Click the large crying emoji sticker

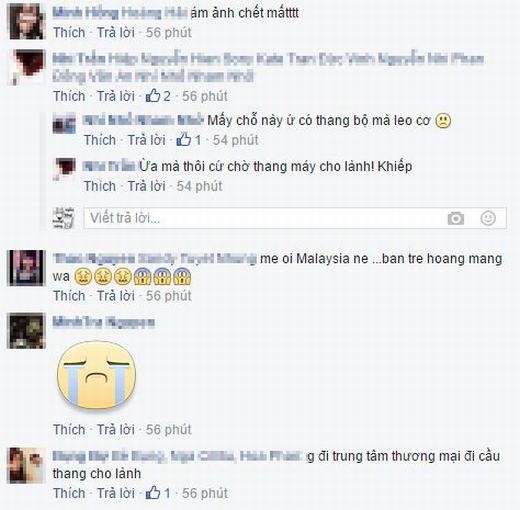(x=97, y=375)
